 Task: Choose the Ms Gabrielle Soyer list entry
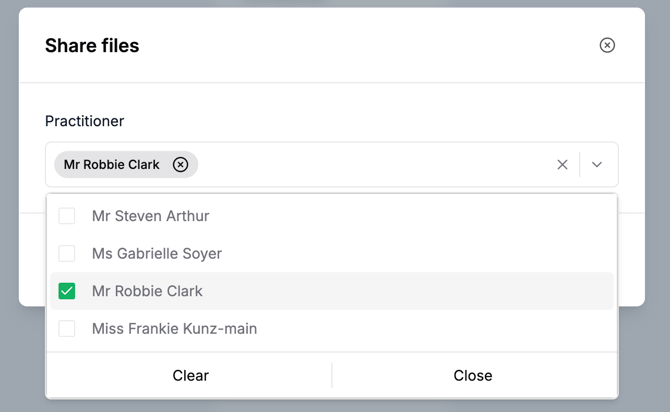332,253
